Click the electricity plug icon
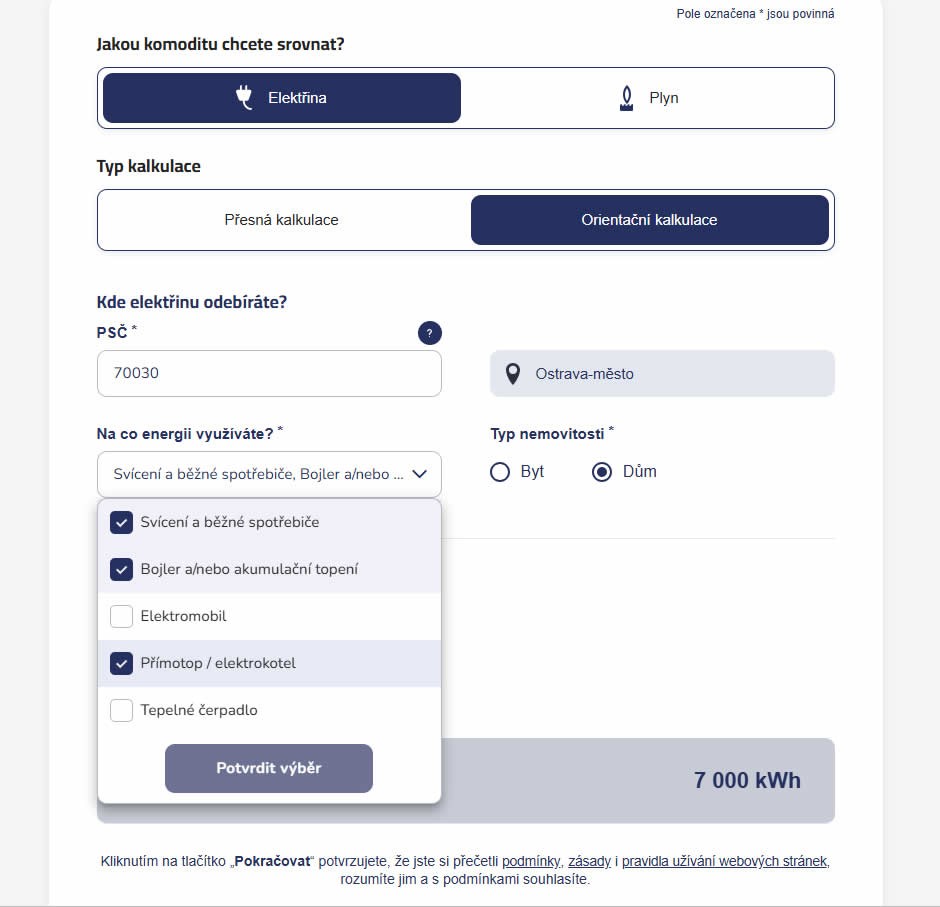 tap(244, 97)
